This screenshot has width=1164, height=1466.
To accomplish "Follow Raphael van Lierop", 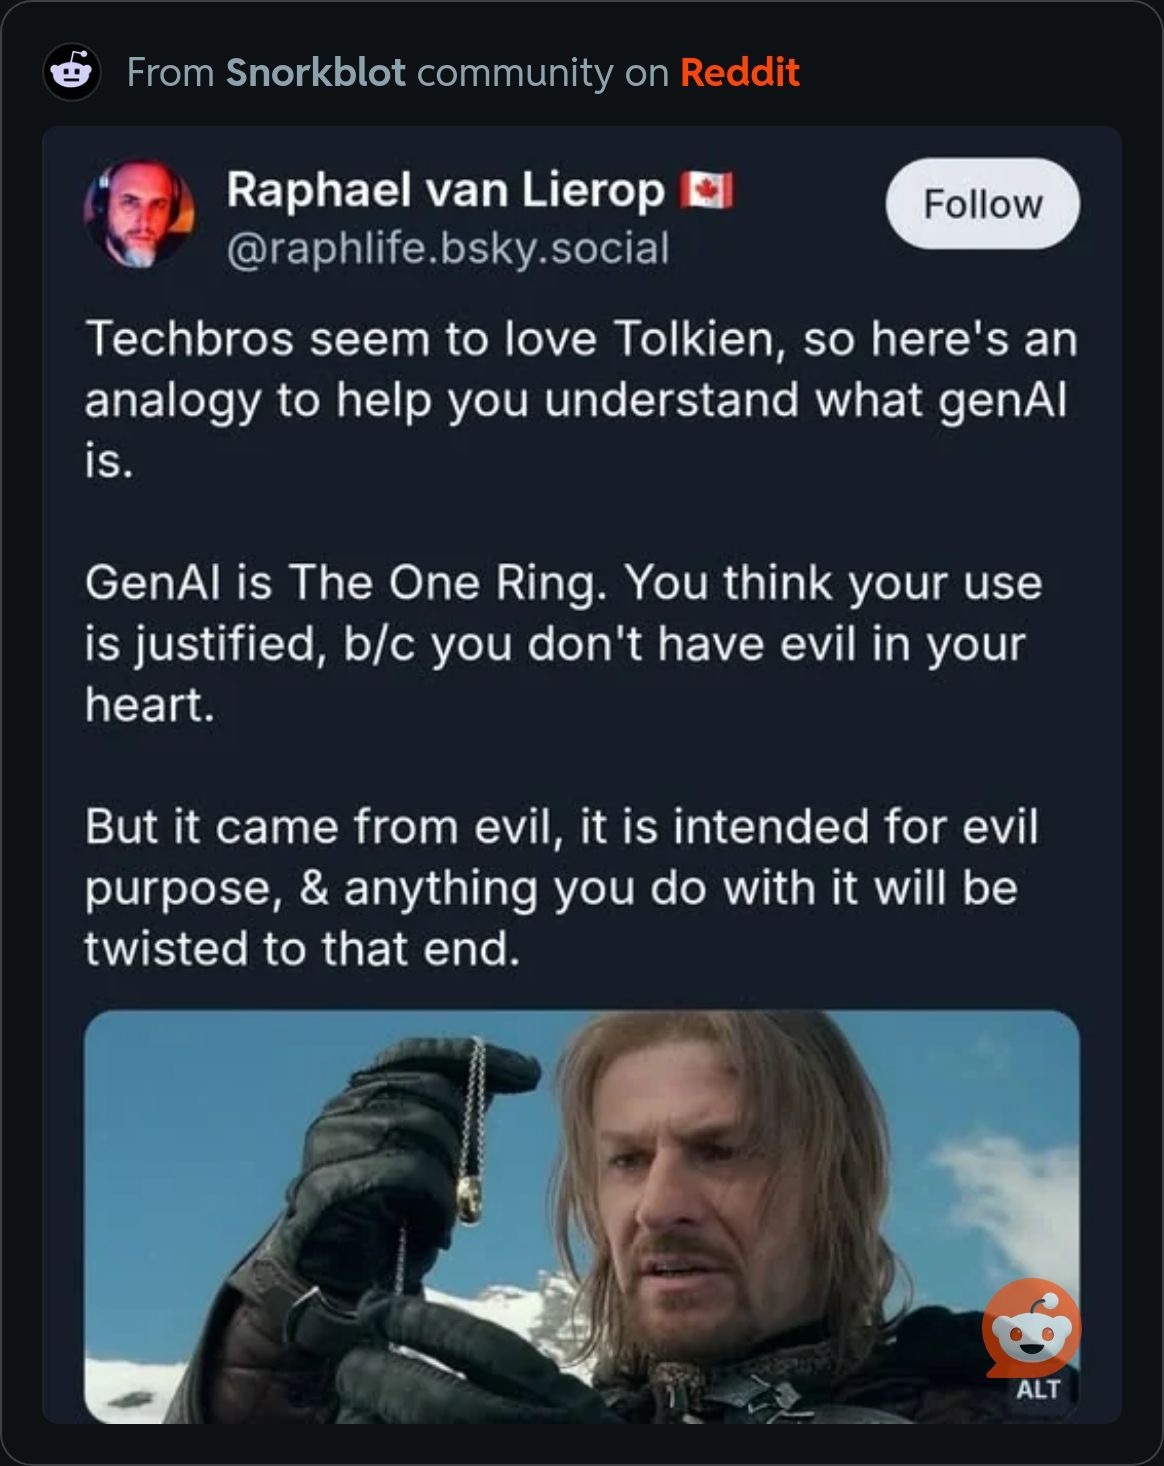I will click(x=982, y=204).
